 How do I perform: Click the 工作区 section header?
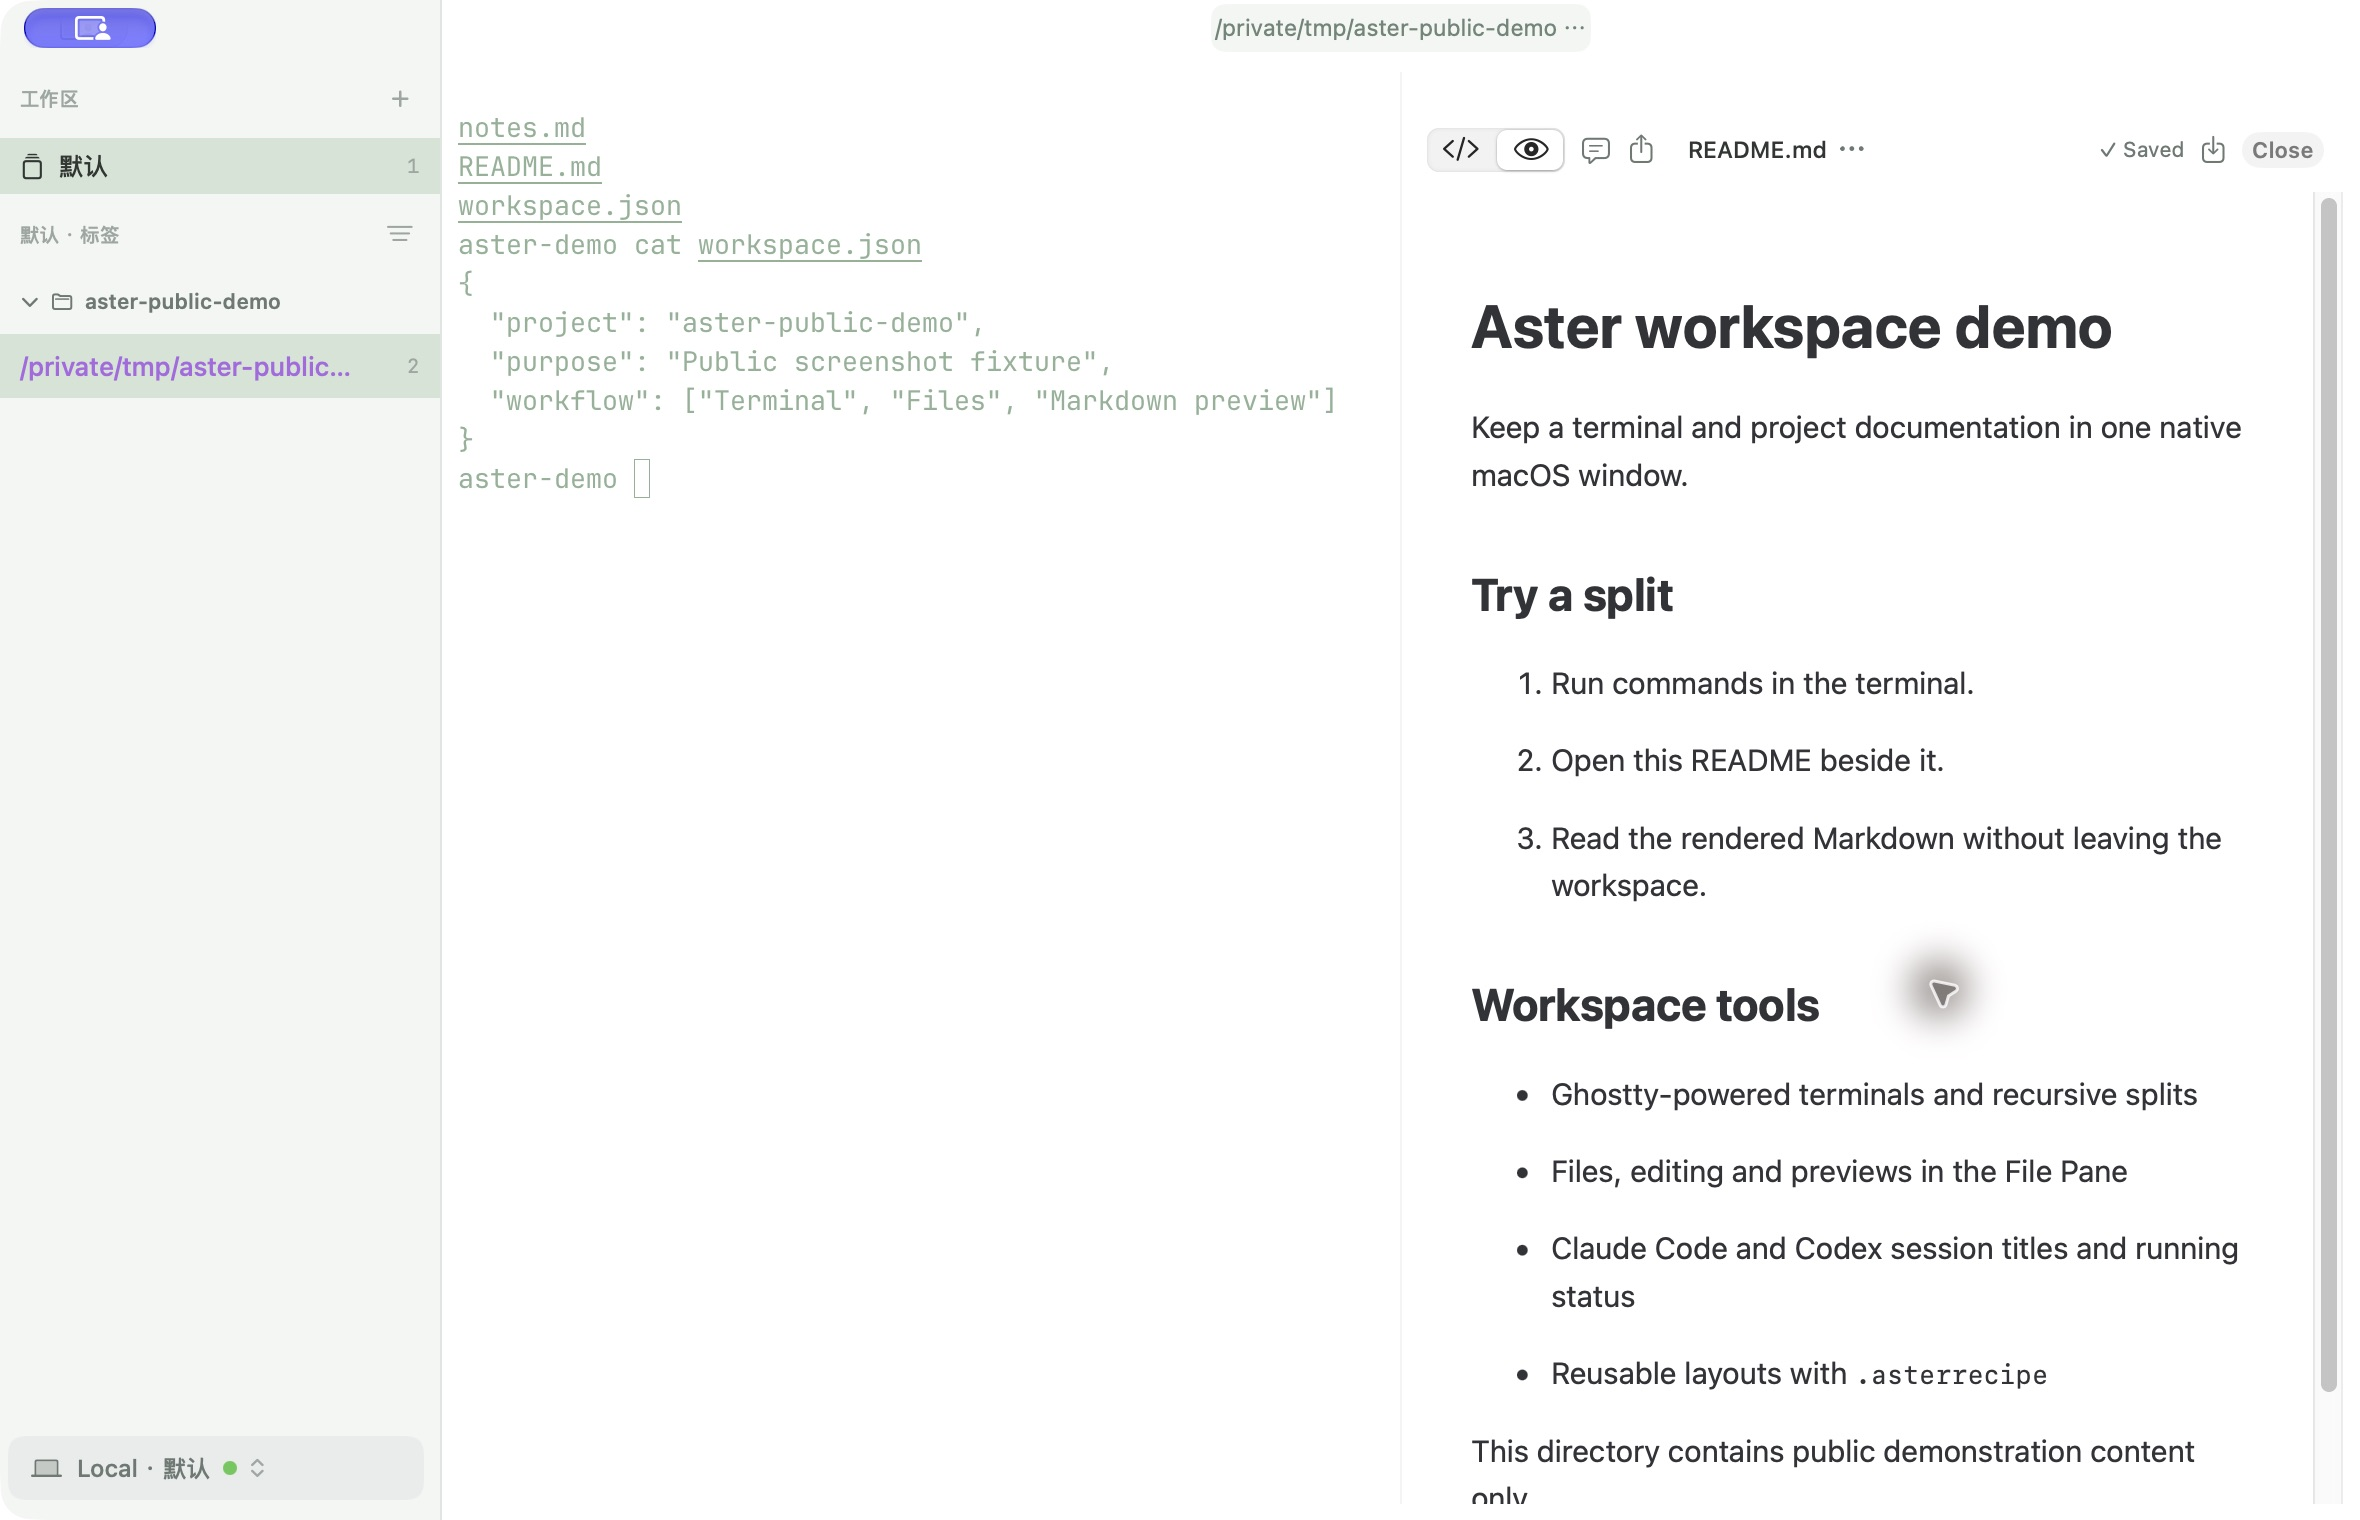[49, 99]
